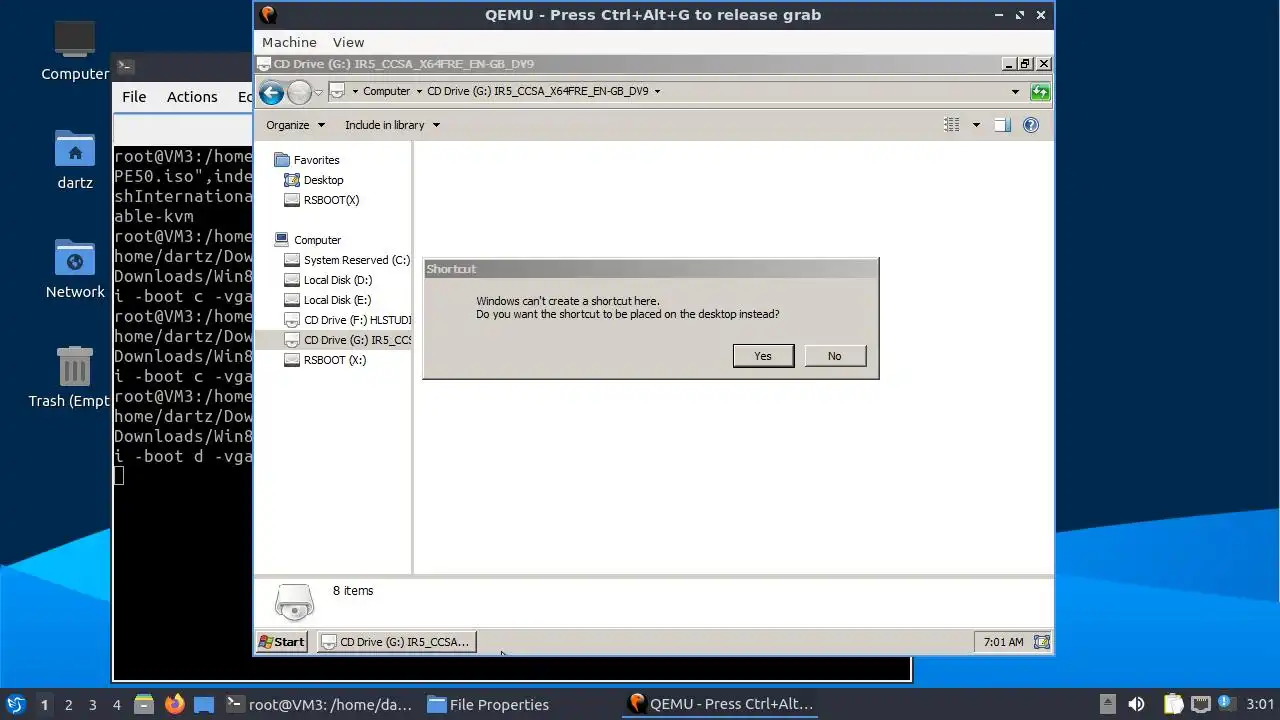Click the guest system tray icon beside clock
The image size is (1280, 720).
pos(1041,642)
